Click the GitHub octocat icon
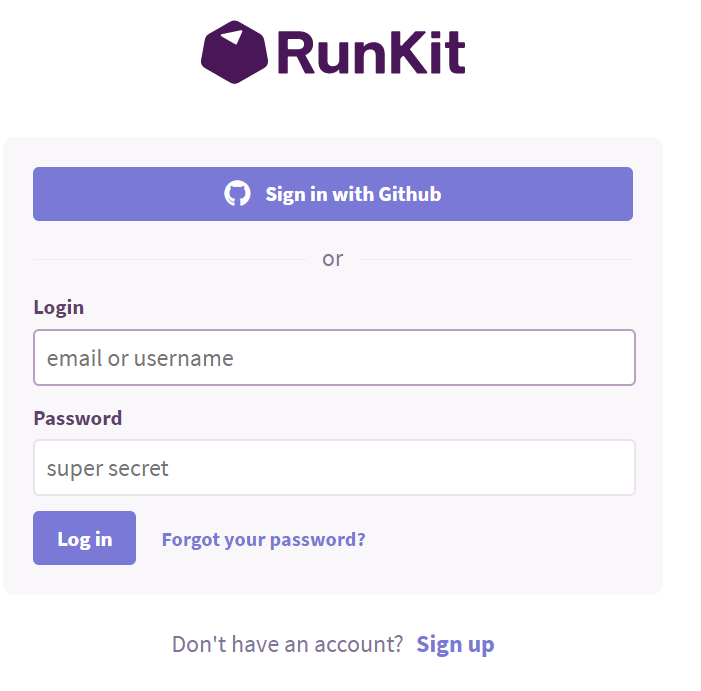The width and height of the screenshot is (701, 691). (237, 194)
